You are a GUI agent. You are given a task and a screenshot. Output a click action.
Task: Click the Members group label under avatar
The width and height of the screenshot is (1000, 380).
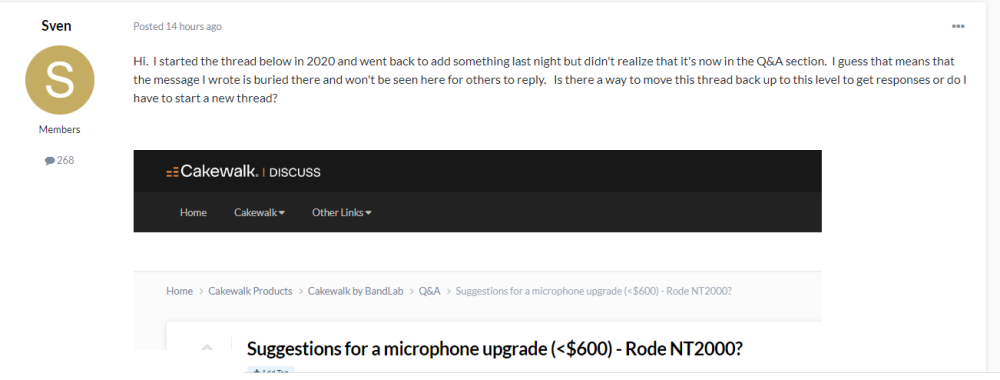point(59,129)
